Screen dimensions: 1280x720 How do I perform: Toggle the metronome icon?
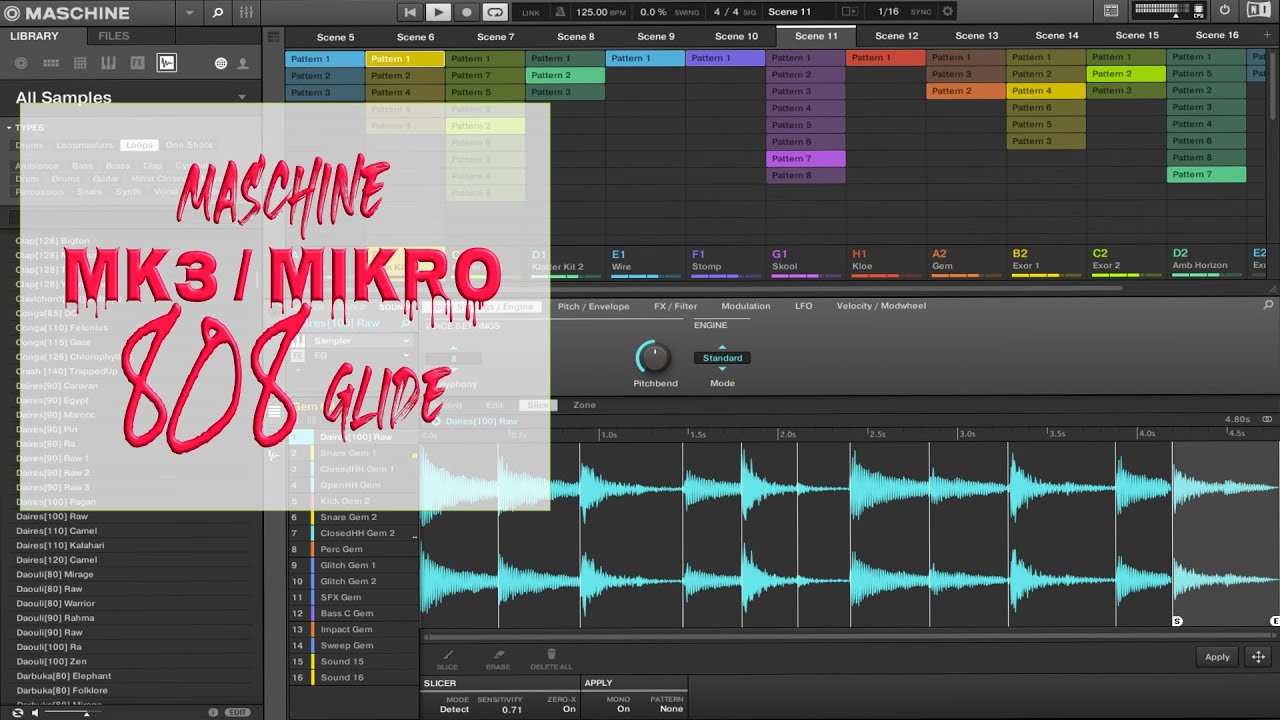click(562, 12)
